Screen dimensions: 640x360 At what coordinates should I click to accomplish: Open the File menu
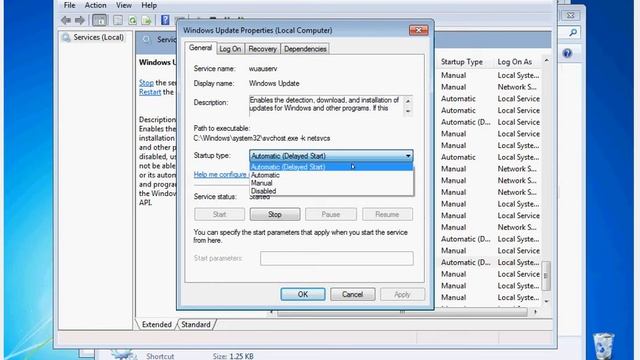[69, 5]
